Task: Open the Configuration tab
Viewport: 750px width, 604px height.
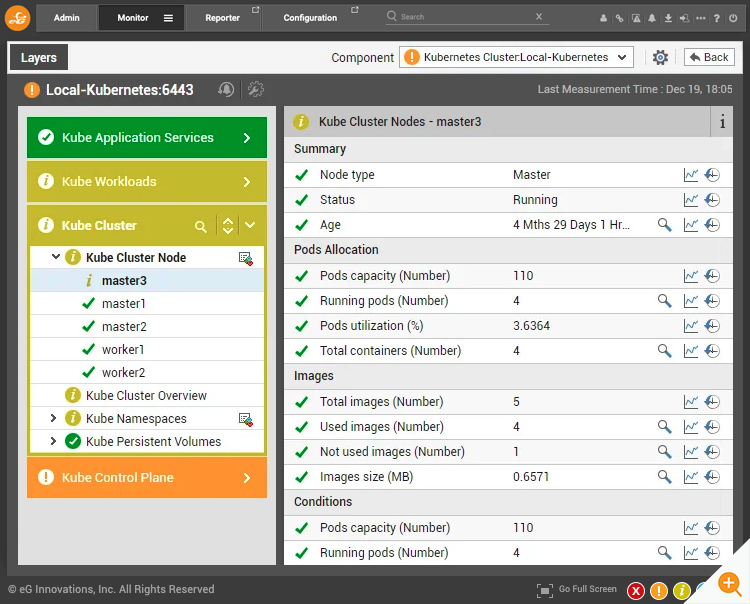Action: 310,18
